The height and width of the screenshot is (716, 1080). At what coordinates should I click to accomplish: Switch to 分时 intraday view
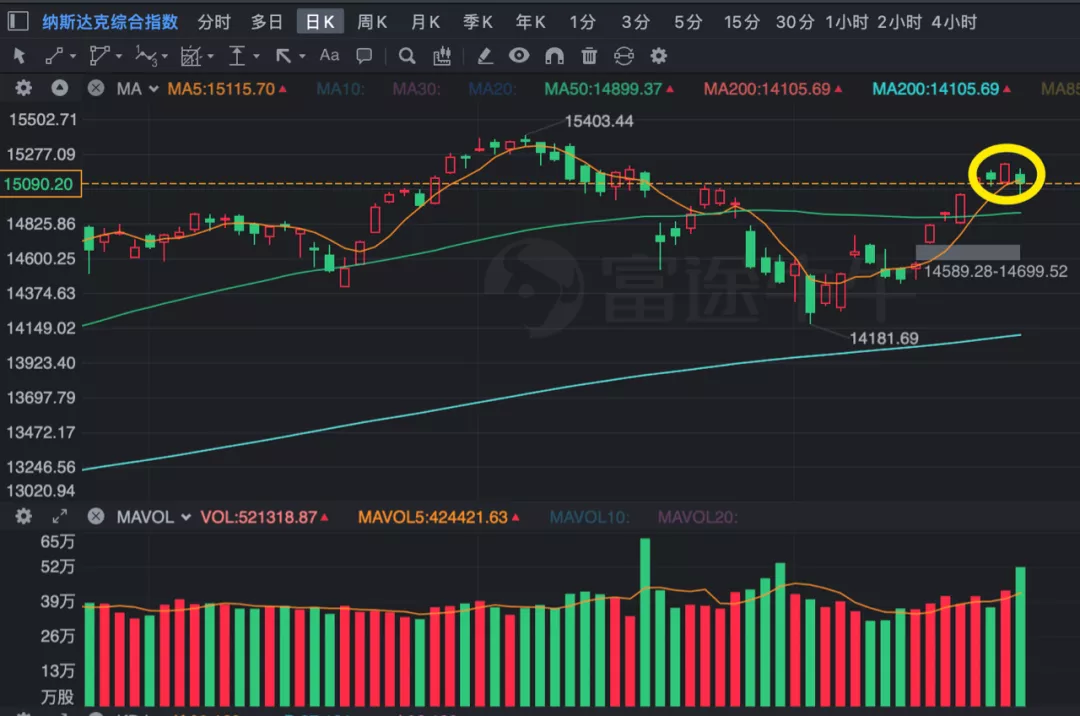click(x=214, y=22)
